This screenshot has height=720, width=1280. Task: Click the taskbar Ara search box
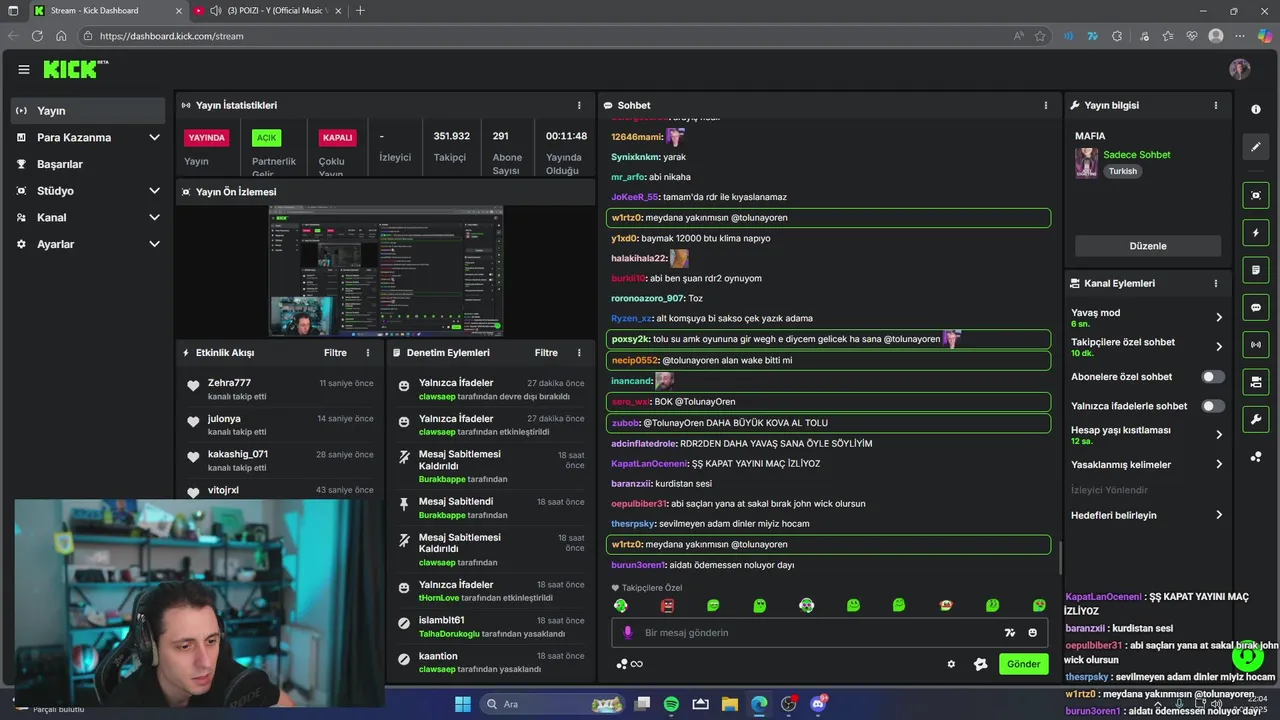tap(552, 704)
